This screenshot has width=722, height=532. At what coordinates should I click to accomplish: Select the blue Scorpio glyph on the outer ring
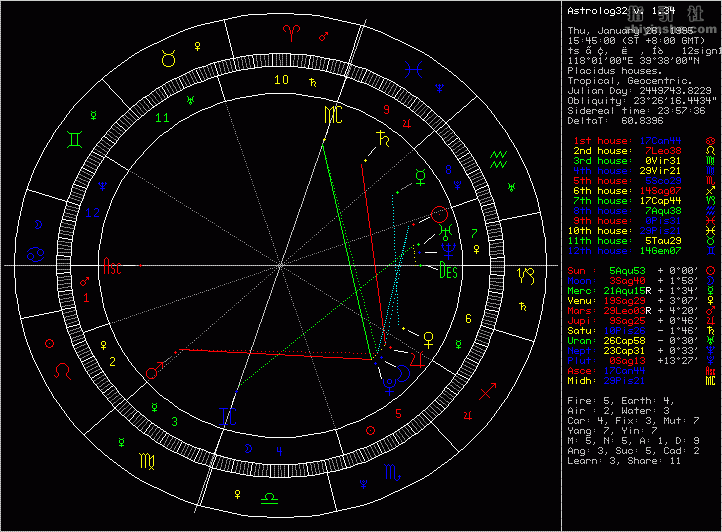[x=392, y=473]
